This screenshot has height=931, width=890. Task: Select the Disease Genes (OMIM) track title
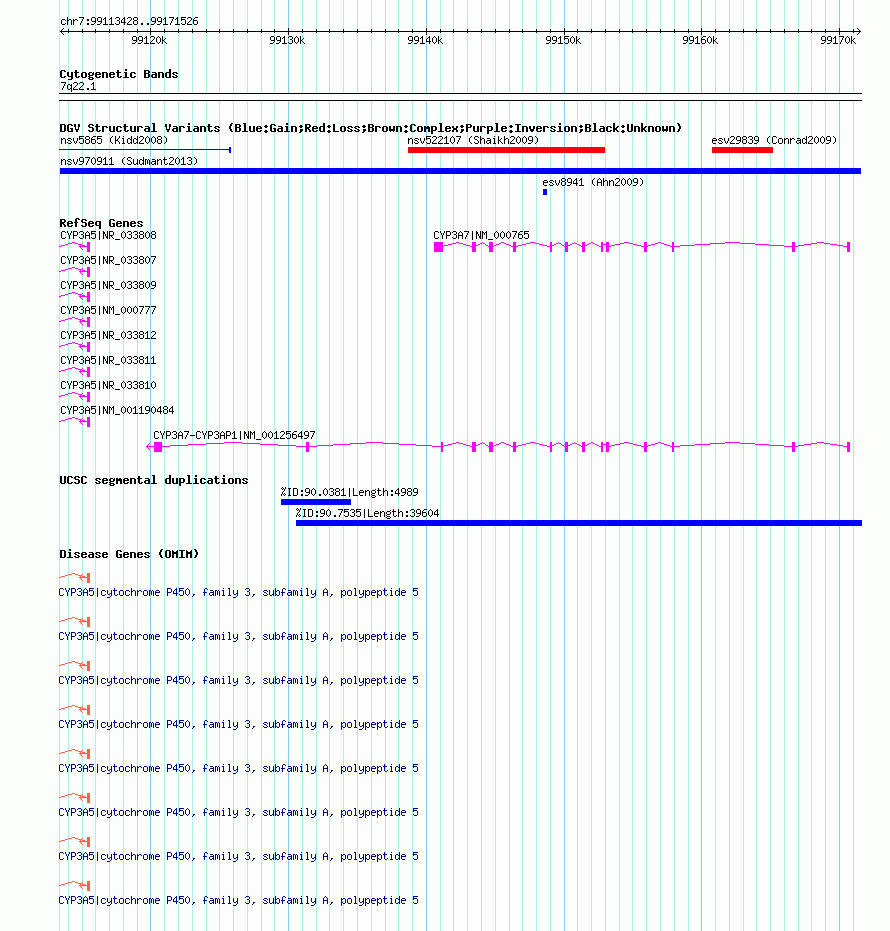129,555
